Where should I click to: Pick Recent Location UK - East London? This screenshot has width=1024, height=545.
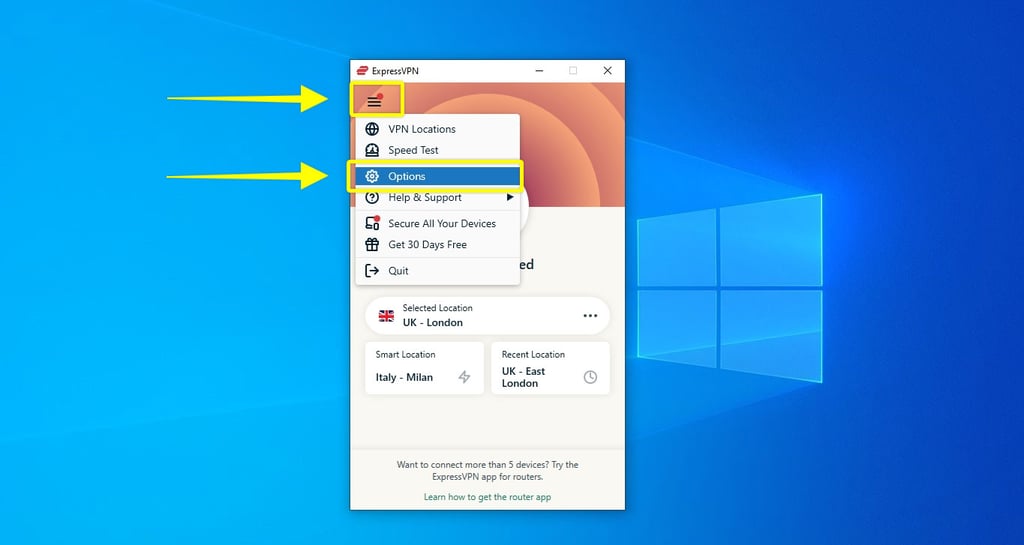point(551,368)
